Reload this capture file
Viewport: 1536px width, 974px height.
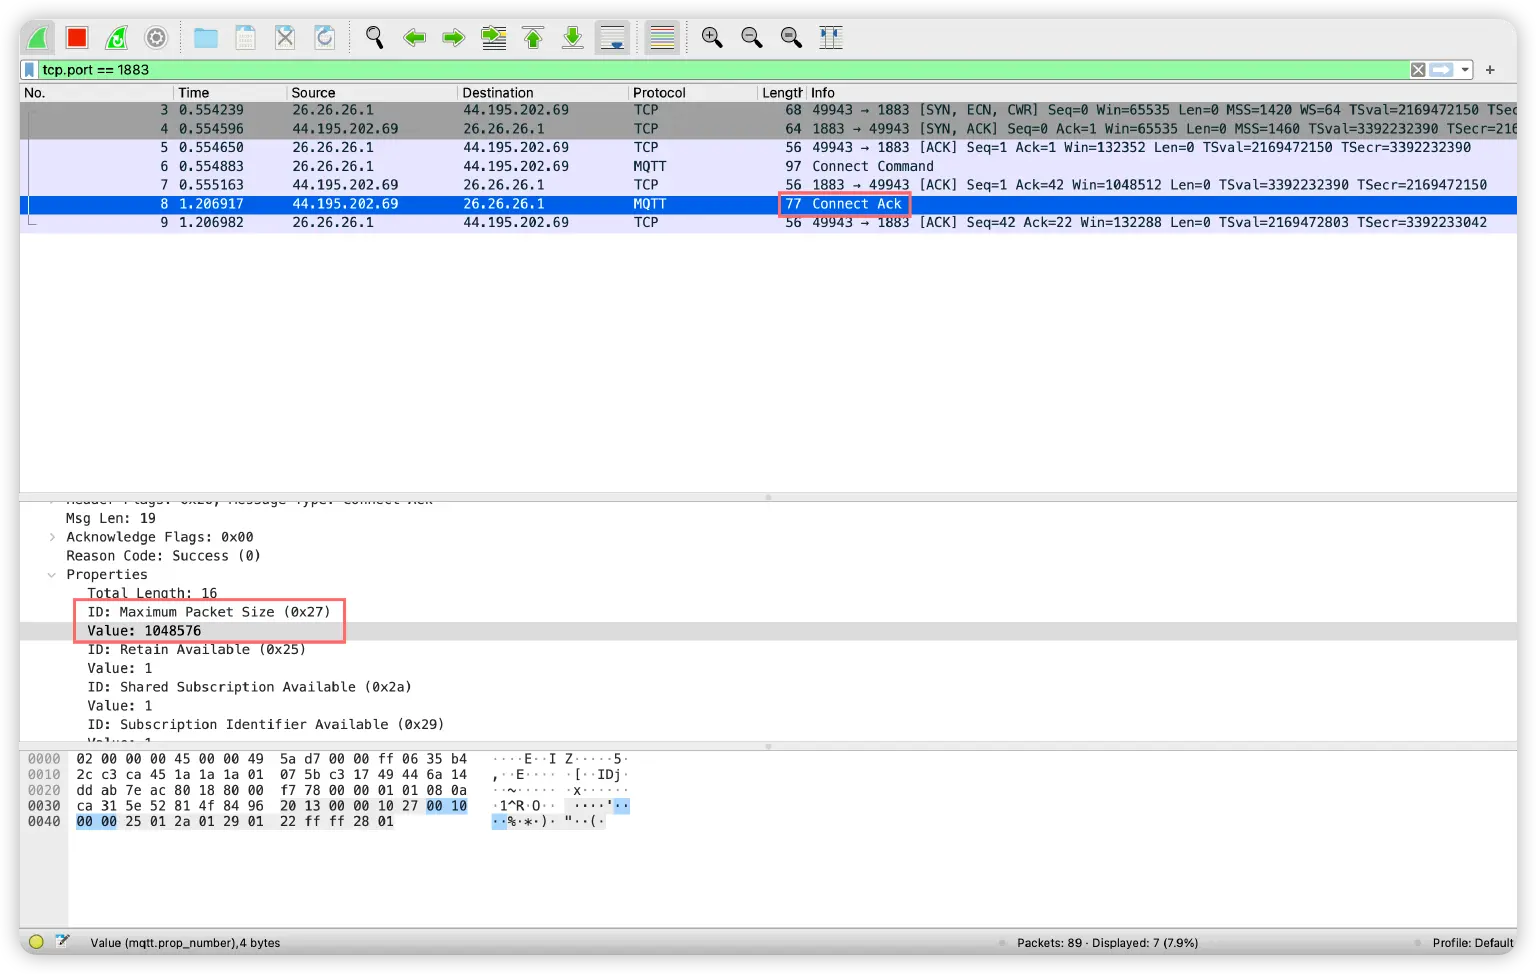[324, 37]
